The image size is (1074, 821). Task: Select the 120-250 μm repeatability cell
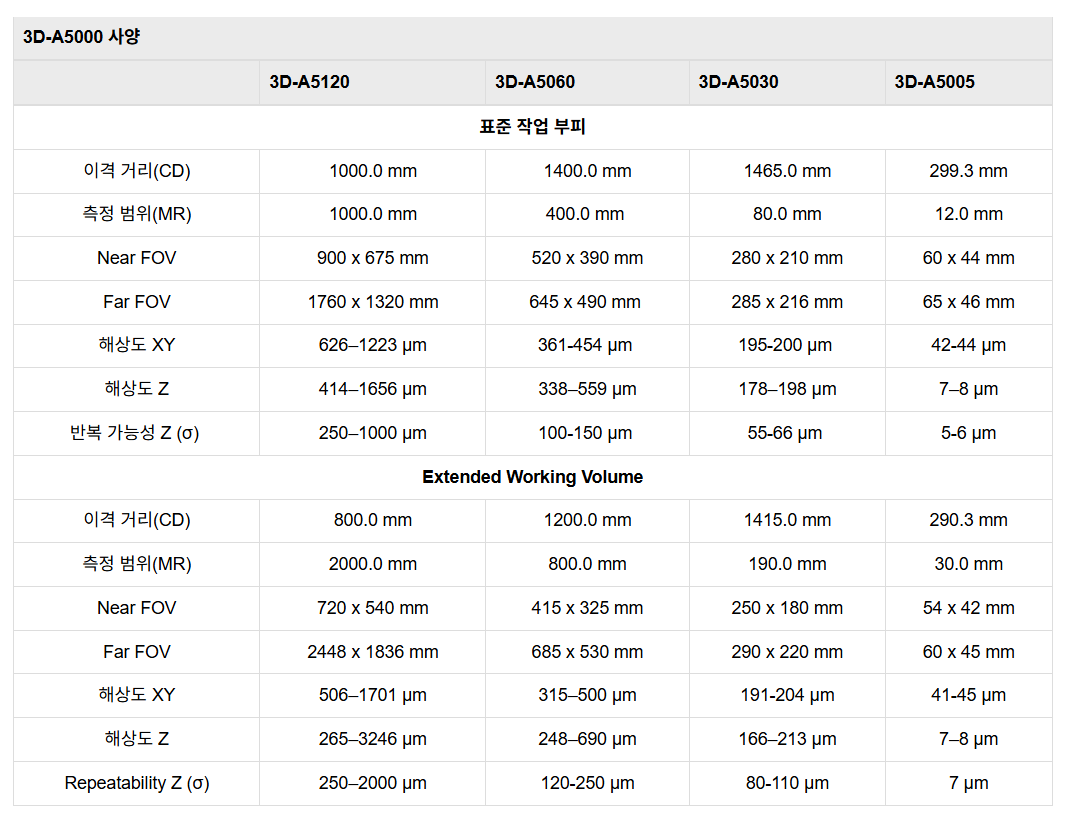point(587,783)
